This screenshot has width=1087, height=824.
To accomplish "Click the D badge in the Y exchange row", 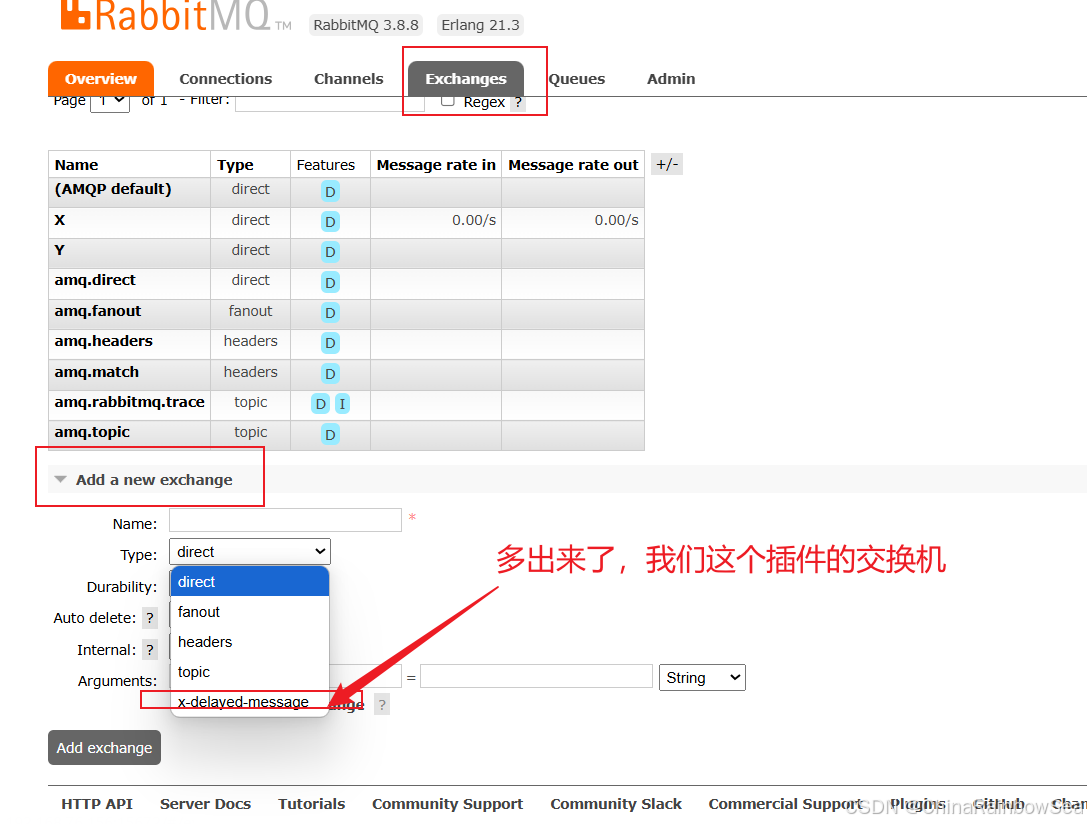I will 330,252.
